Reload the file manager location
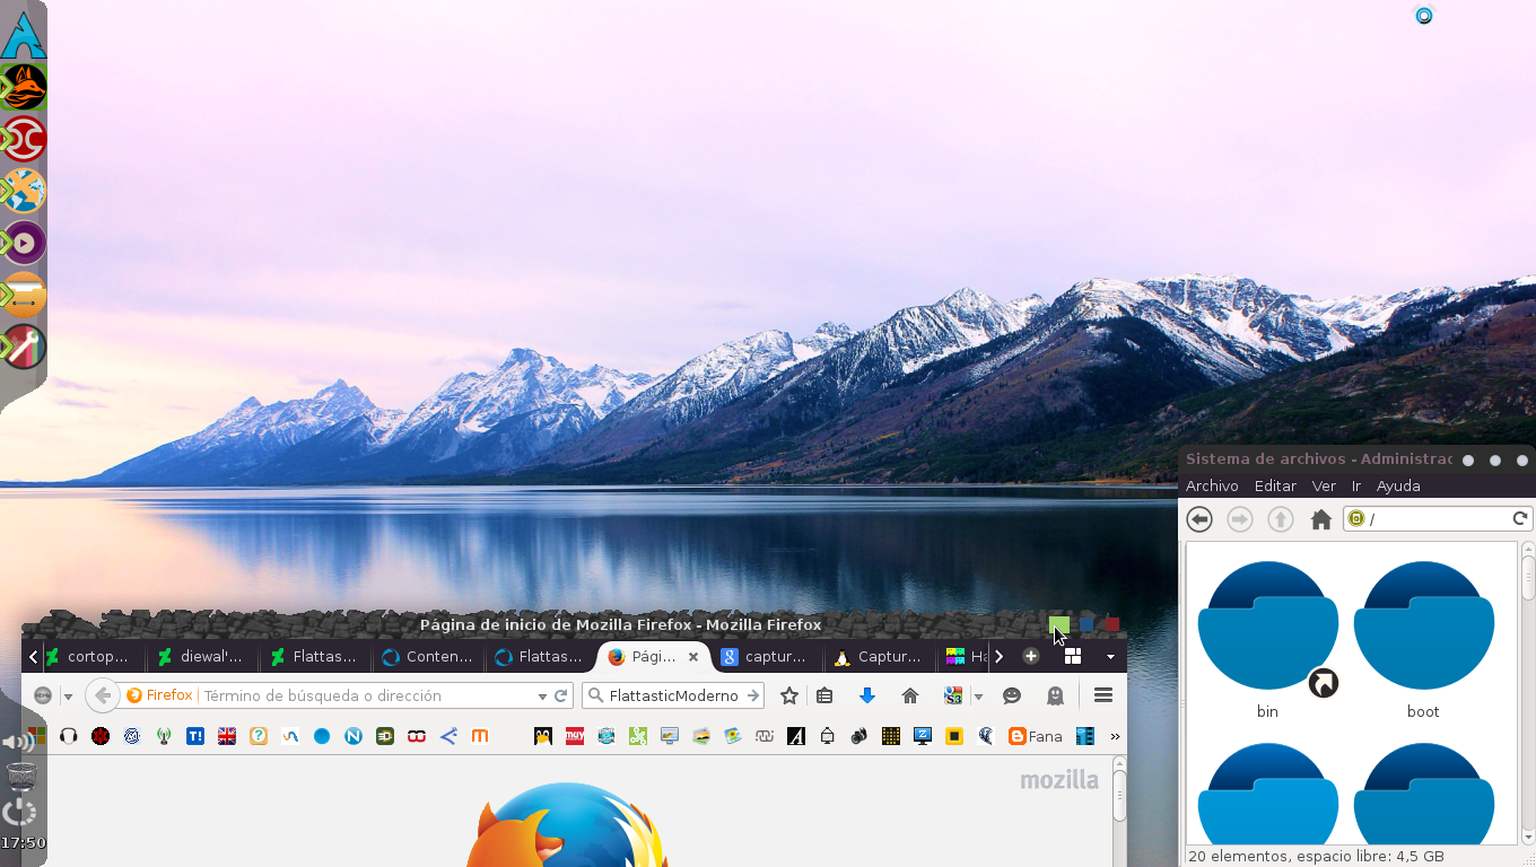Screen dimensions: 1536x867 pos(1519,518)
